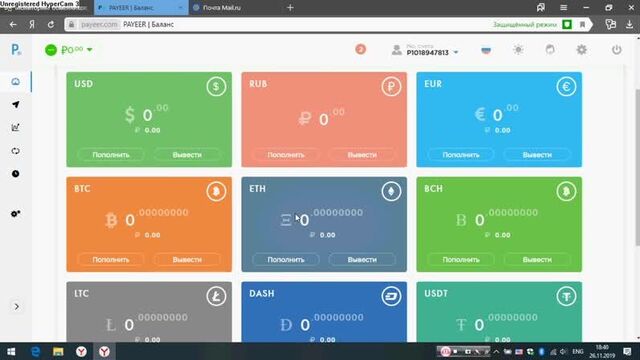This screenshot has height=360, width=640.
Task: Open the sidebar gear settings icon
Action: pos(16,213)
